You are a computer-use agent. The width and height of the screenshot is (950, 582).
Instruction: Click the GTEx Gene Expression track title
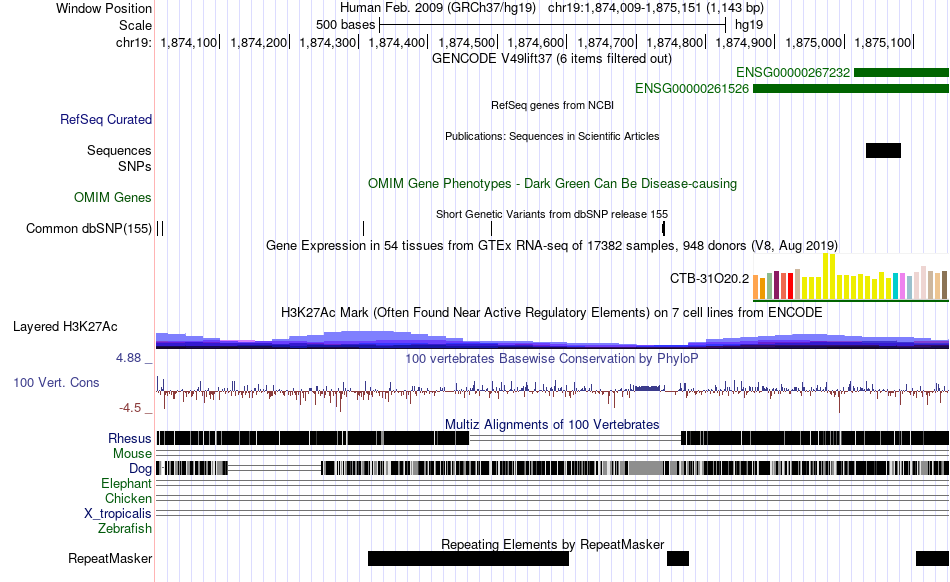tap(552, 246)
